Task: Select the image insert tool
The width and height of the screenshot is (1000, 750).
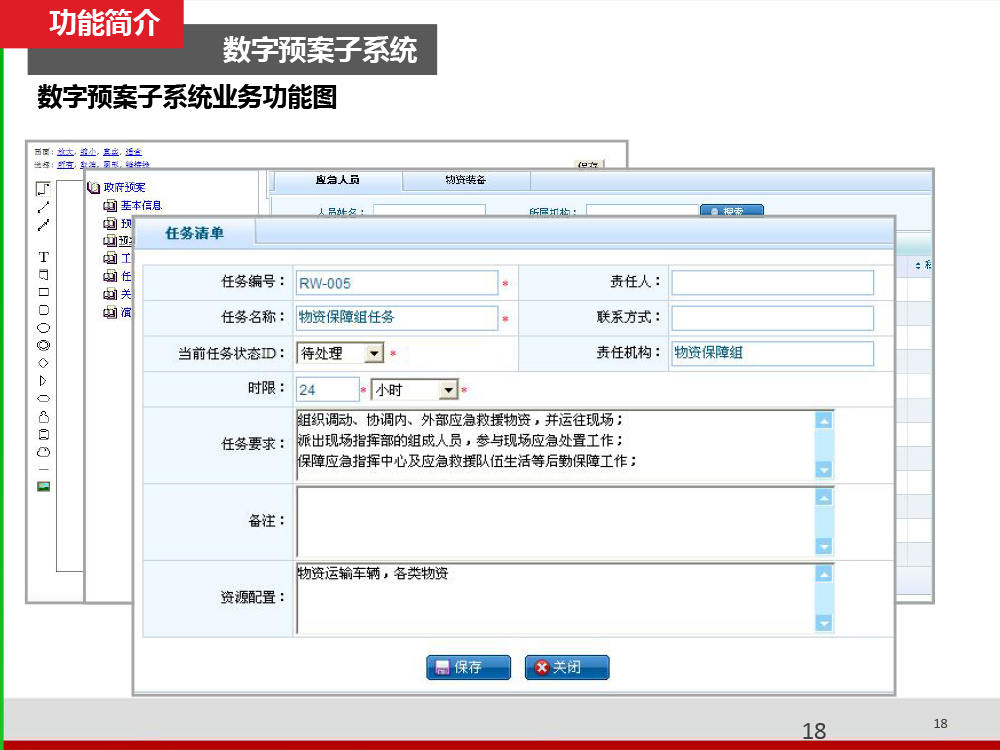Action: pyautogui.click(x=43, y=487)
